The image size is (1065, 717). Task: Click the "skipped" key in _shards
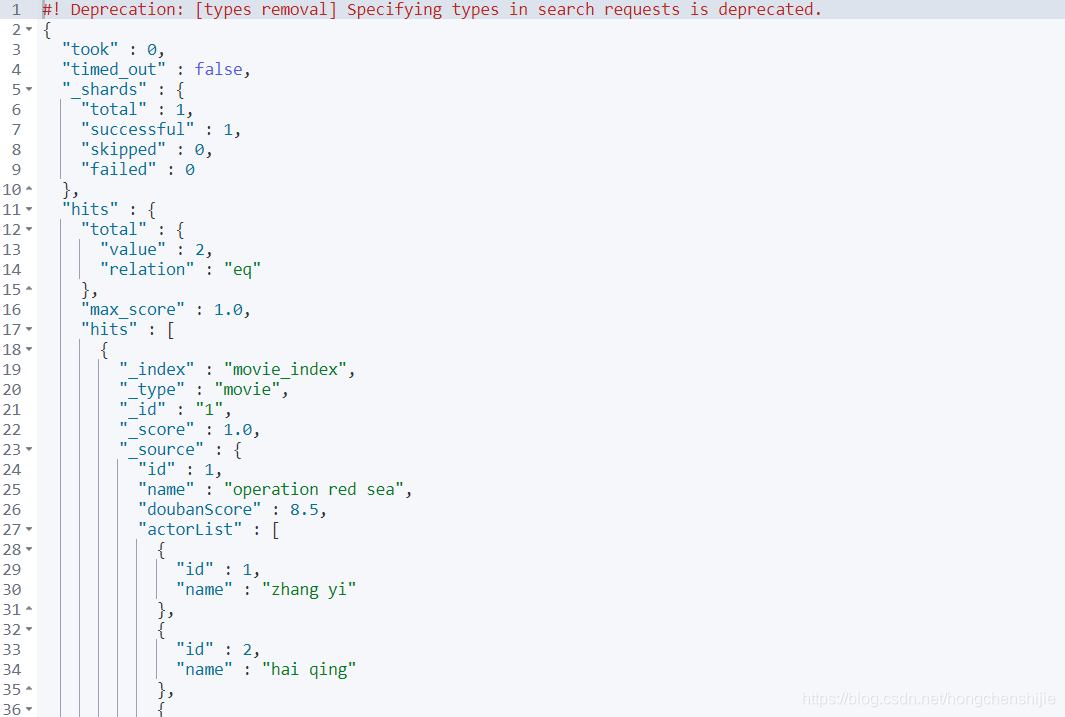tap(123, 149)
